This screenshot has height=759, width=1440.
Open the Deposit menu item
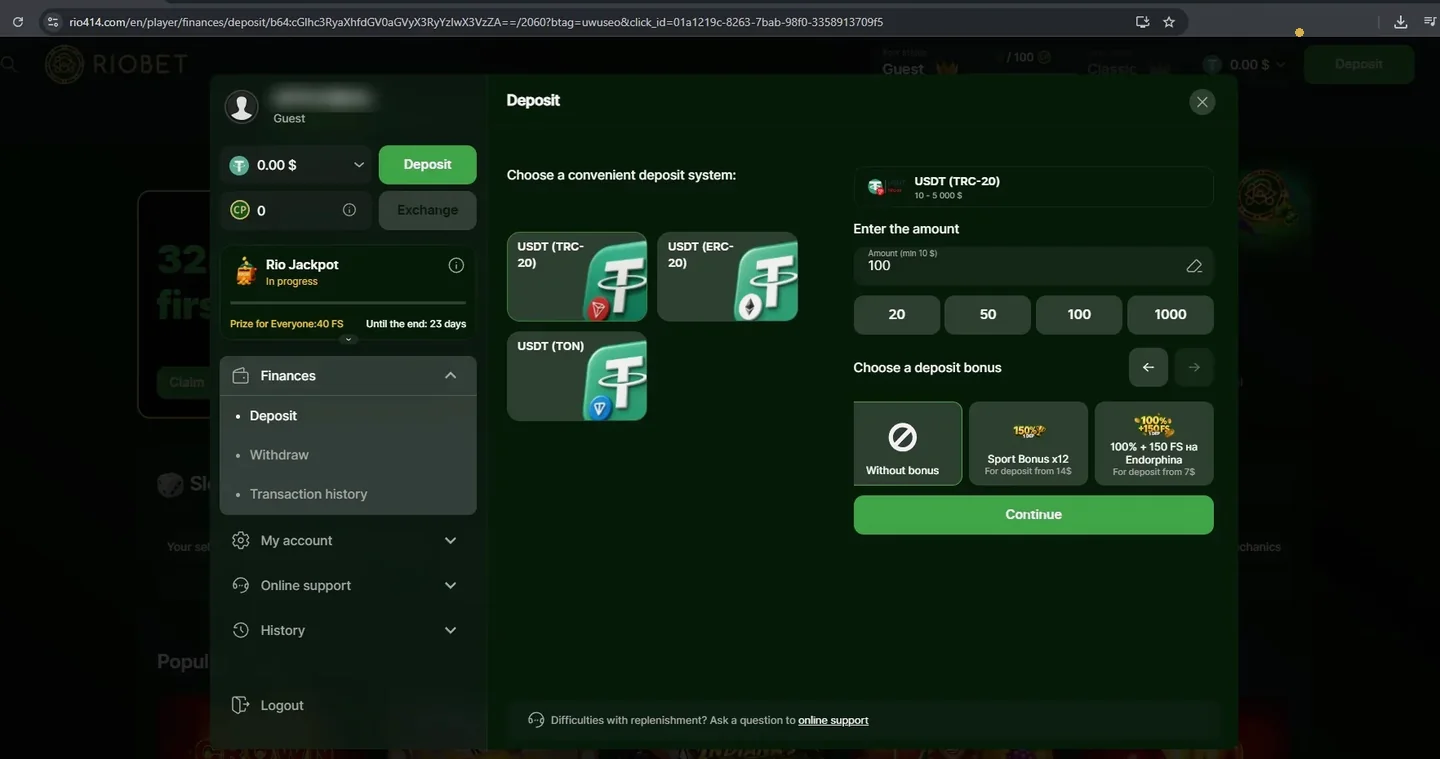pos(273,415)
